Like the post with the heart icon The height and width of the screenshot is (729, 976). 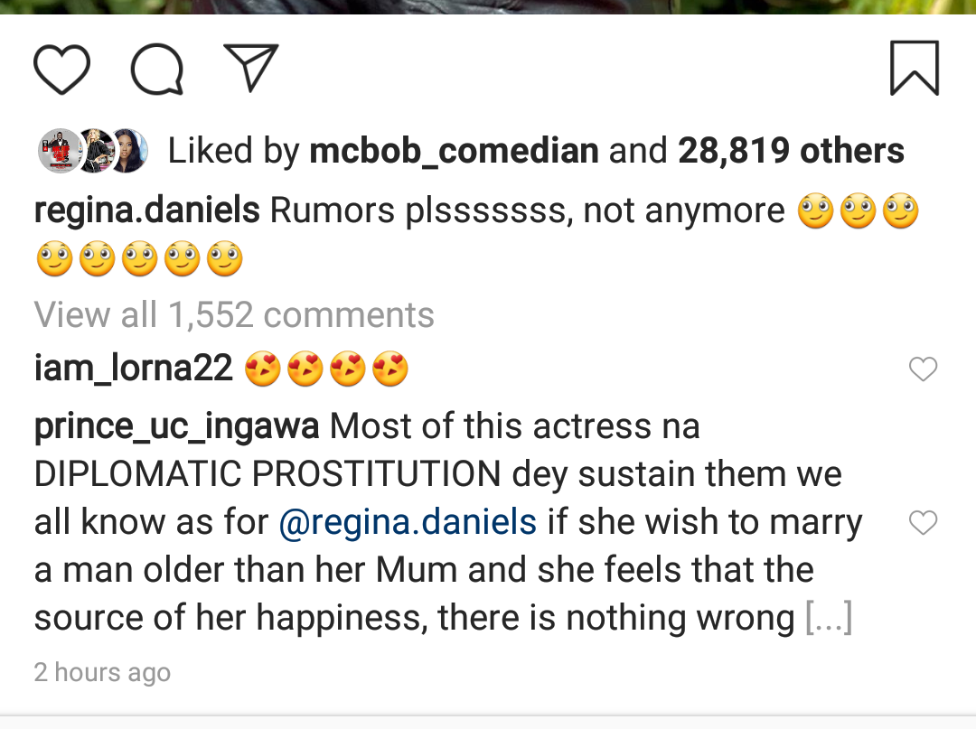(62, 68)
